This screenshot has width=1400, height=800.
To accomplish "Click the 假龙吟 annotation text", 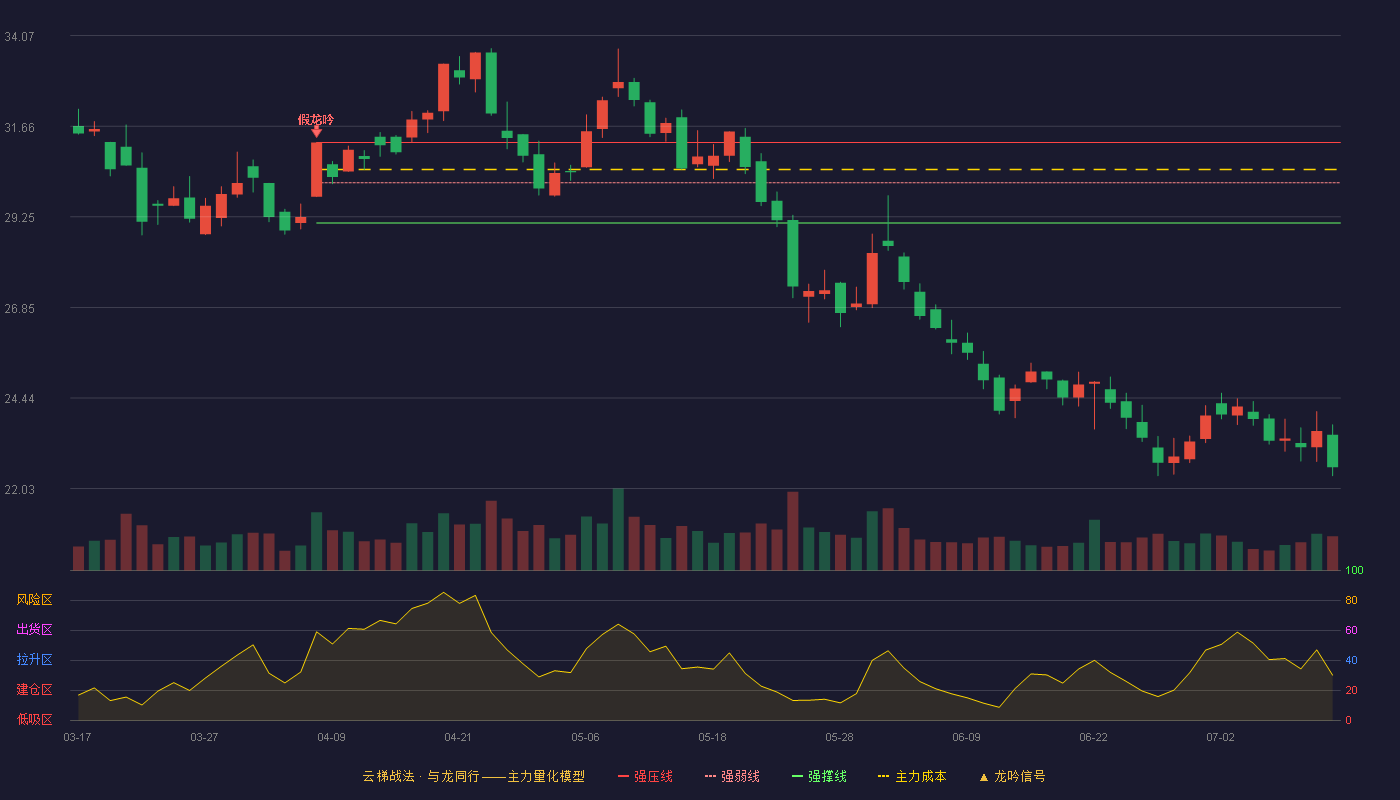I will 316,119.
